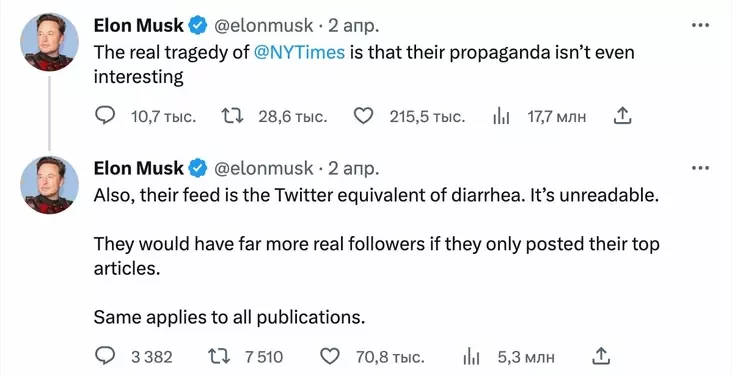Retweet the NYTimes propaganda tweet

point(232,116)
